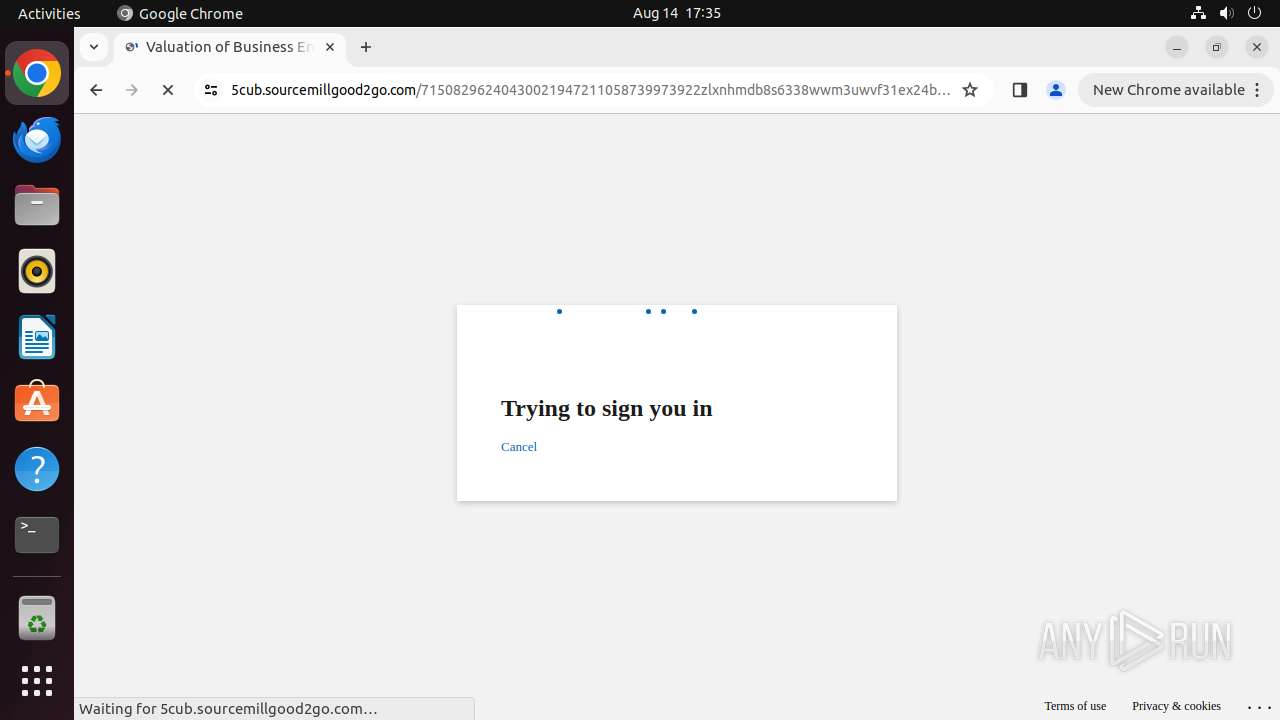Stop loading this page

pyautogui.click(x=168, y=90)
